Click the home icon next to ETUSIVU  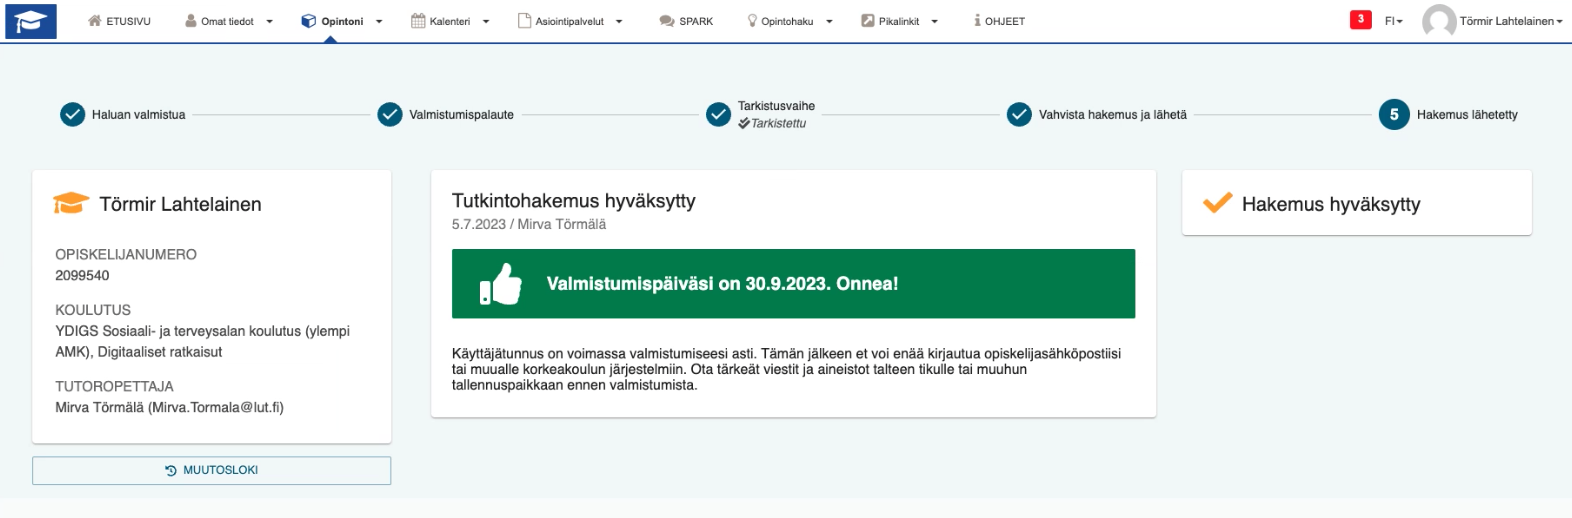coord(95,21)
